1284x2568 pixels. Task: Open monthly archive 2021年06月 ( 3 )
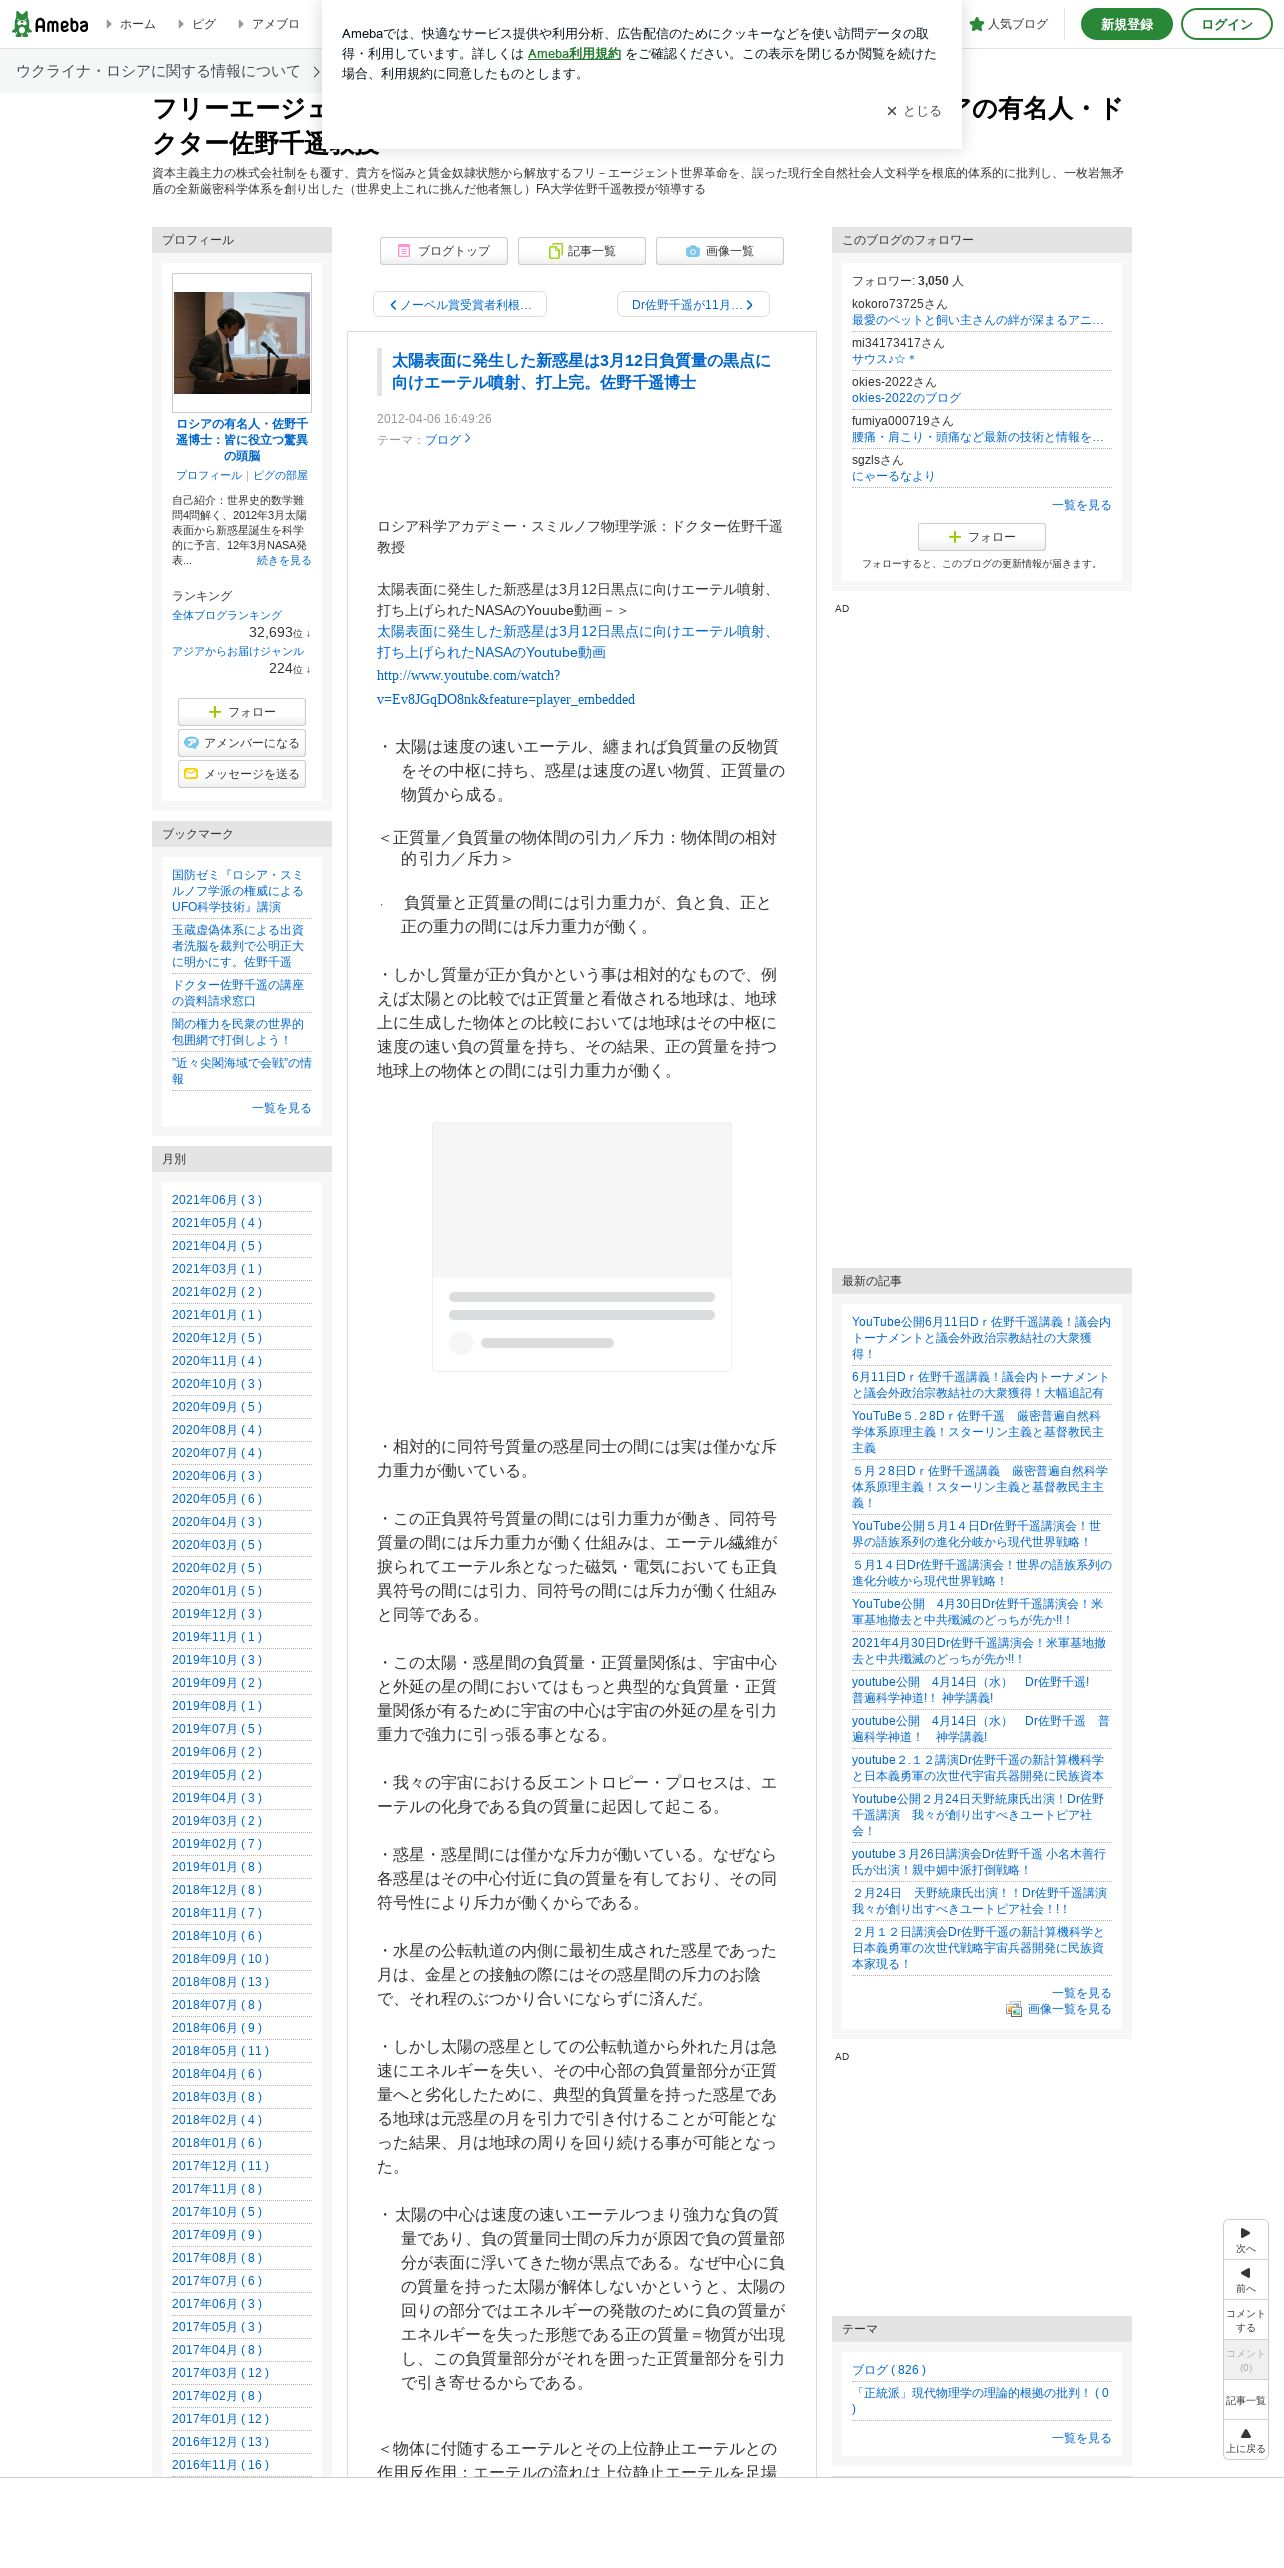click(217, 1200)
